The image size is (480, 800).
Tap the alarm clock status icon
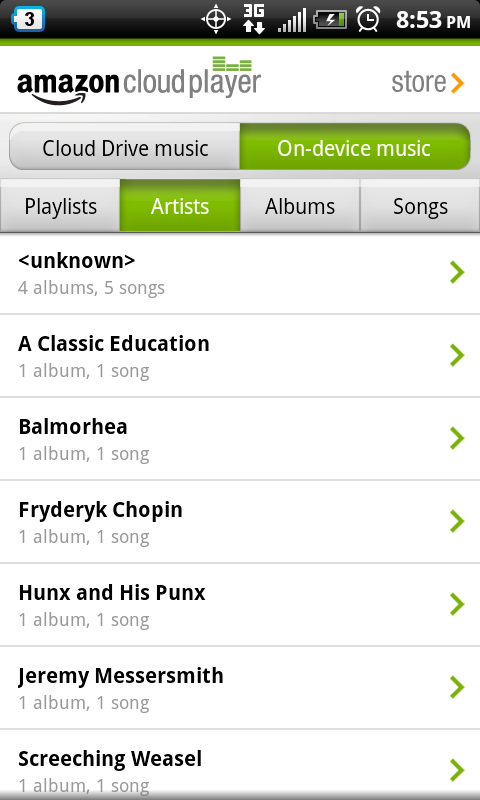coord(368,19)
